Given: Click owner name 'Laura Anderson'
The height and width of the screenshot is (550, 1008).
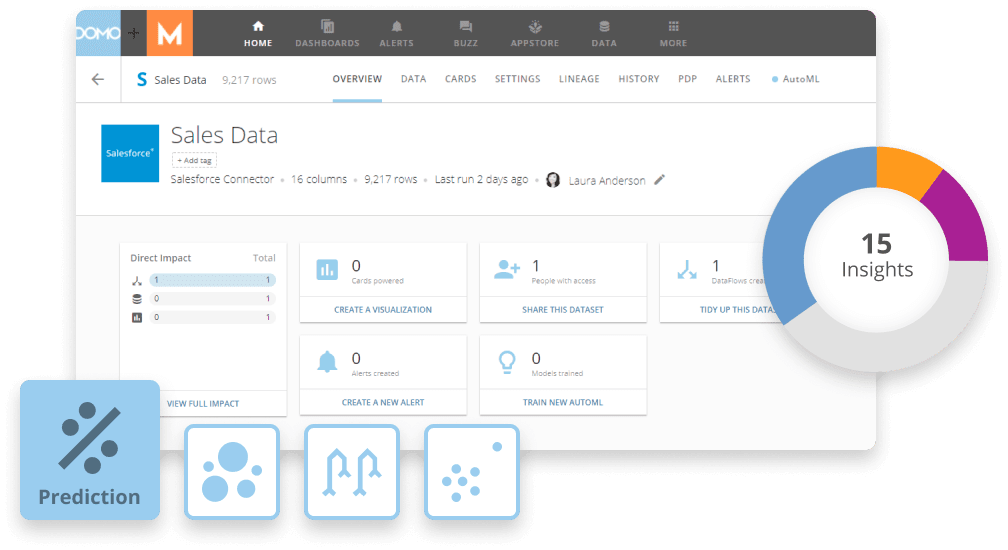Looking at the screenshot, I should 607,181.
